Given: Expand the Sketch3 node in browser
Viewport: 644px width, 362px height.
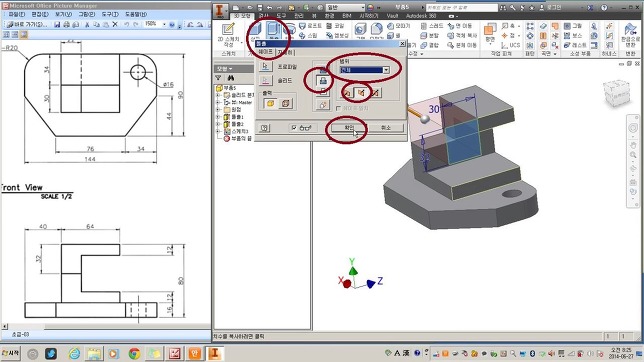Looking at the screenshot, I should (x=218, y=131).
